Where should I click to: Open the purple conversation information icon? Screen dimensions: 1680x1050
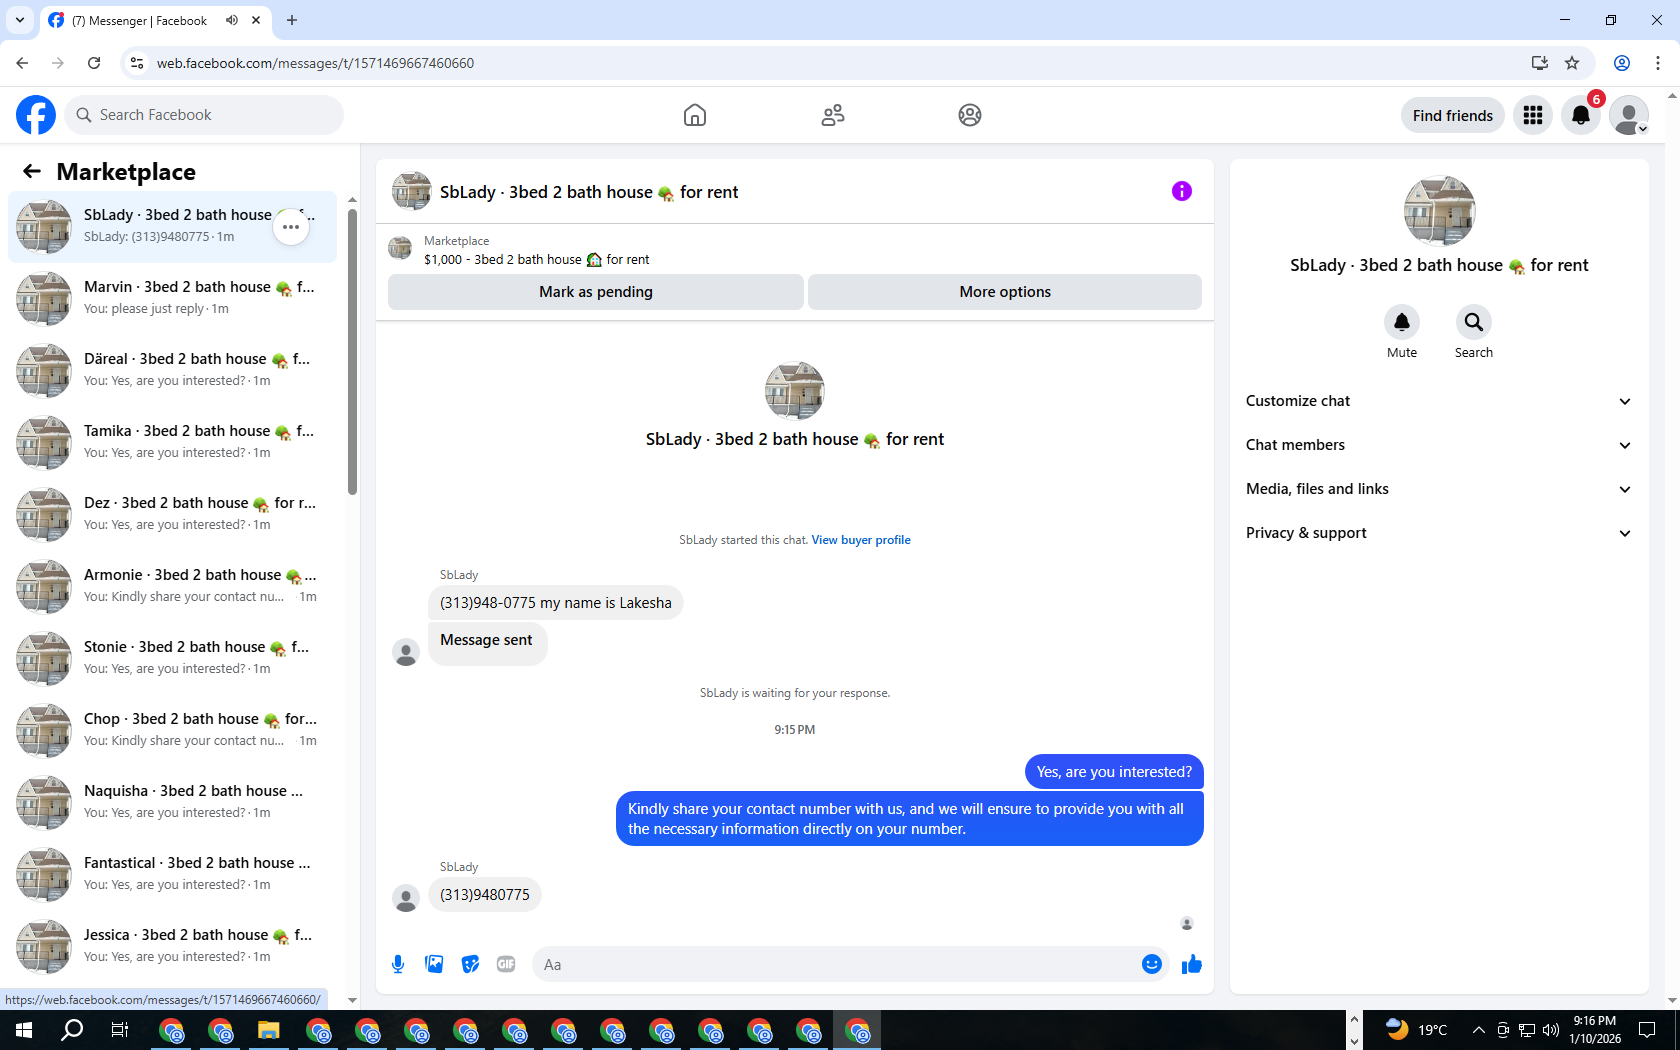pyautogui.click(x=1182, y=191)
